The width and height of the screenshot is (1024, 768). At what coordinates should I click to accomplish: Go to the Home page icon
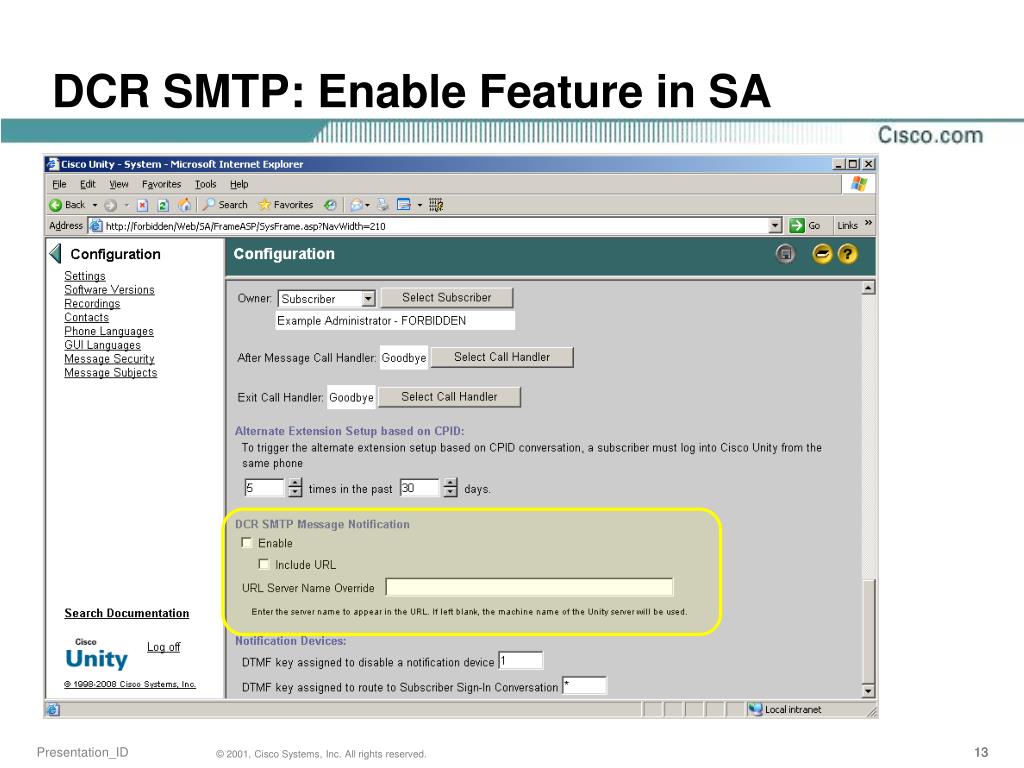coord(185,205)
